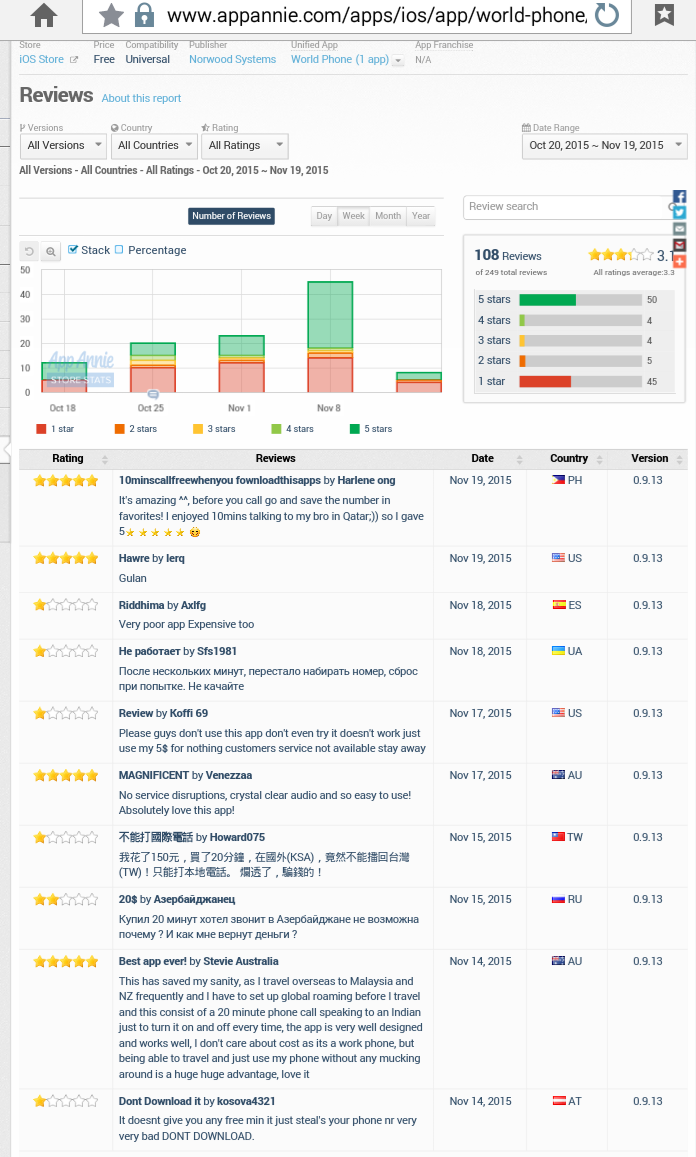
Task: Open the Norwood Systems publisher link
Action: point(232,60)
